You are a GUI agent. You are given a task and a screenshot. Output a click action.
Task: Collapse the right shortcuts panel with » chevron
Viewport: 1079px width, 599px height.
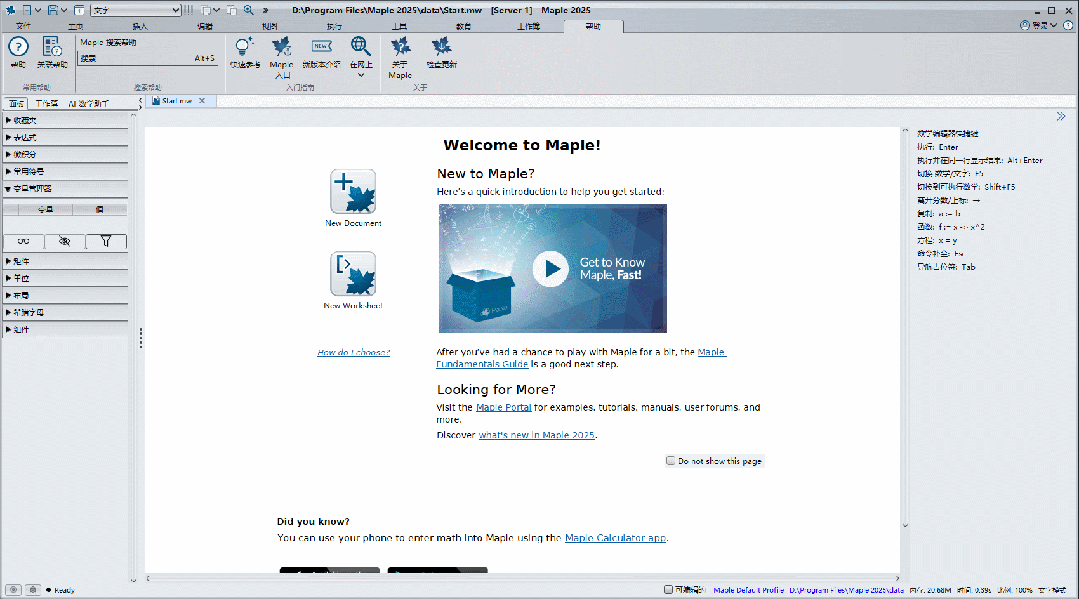[x=1060, y=116]
